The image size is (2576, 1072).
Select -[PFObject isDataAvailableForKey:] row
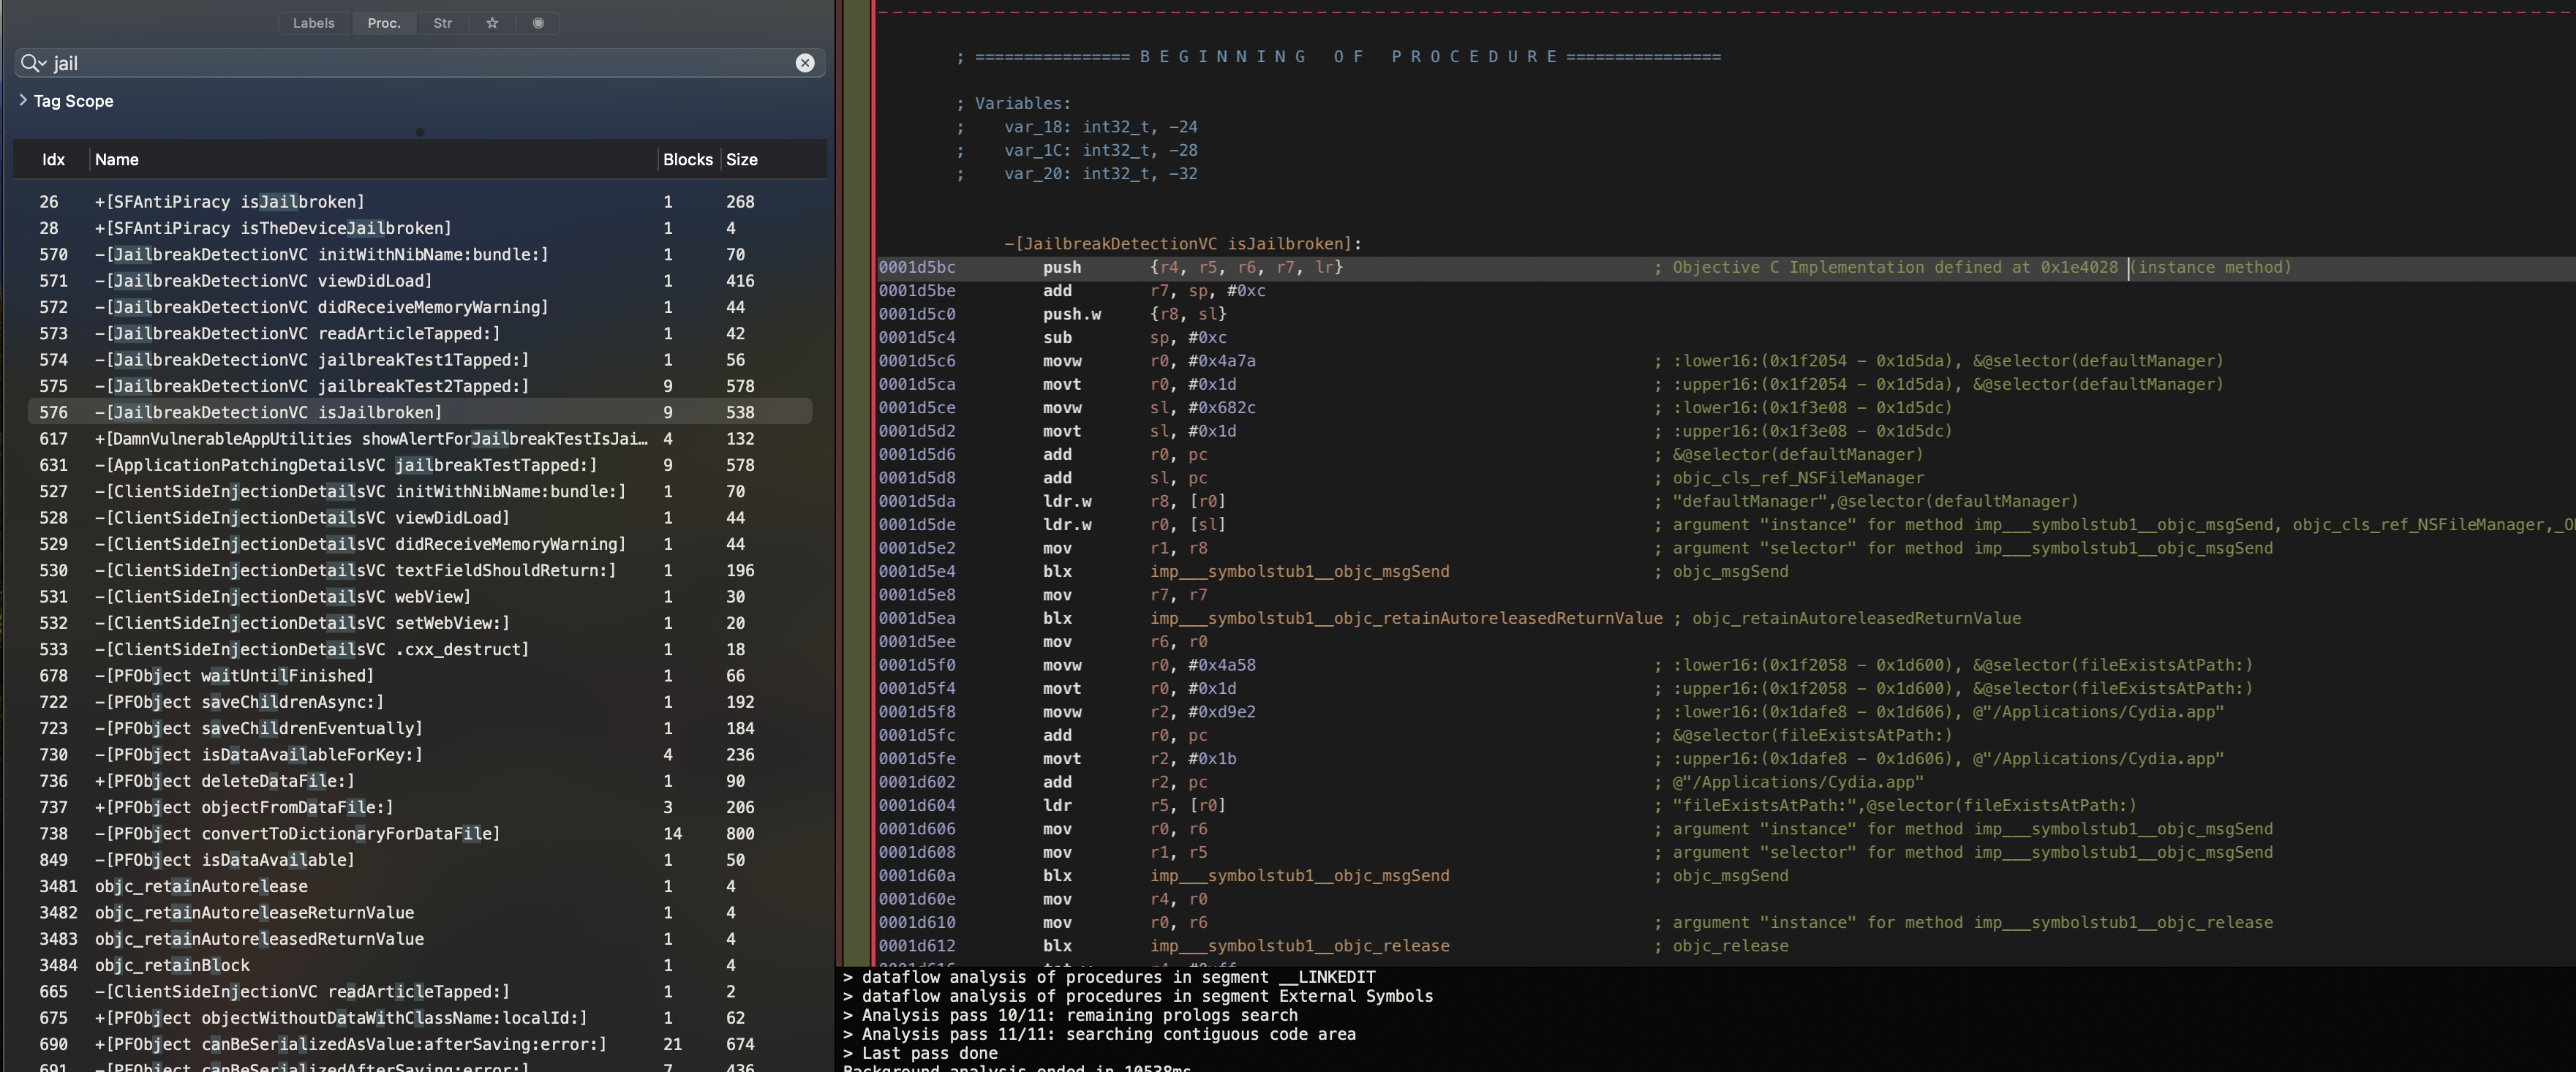(420, 755)
